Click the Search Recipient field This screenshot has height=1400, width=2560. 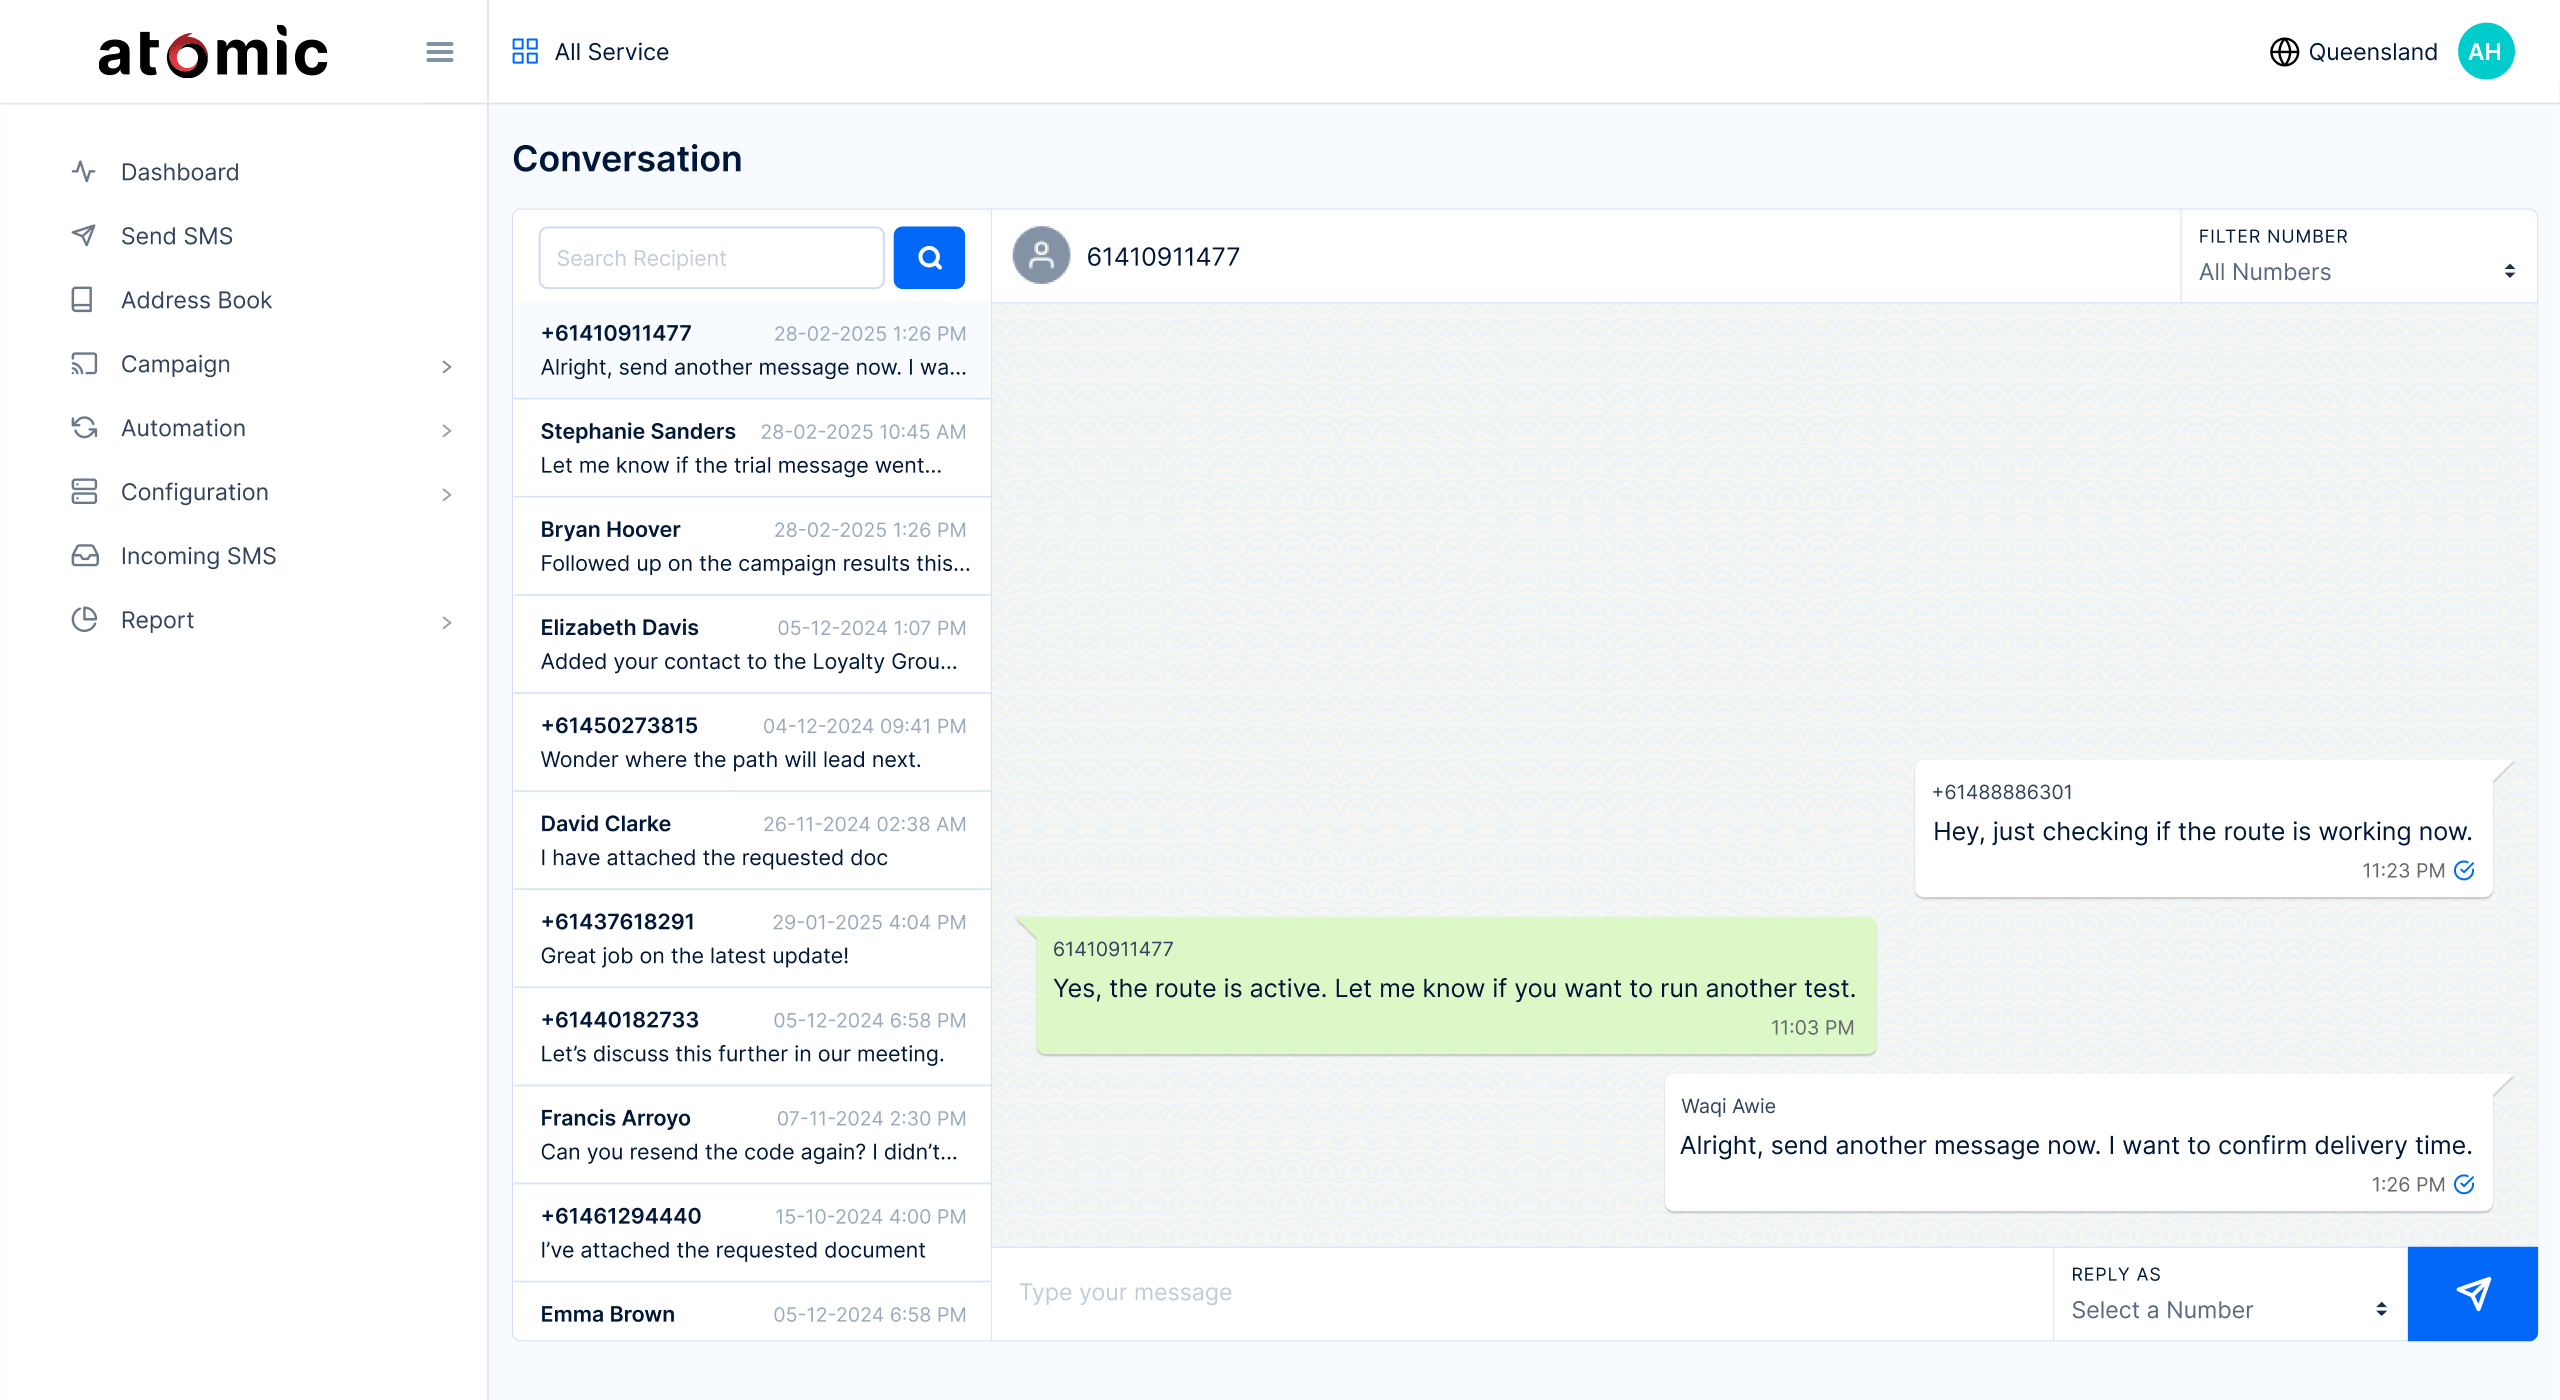[x=711, y=258]
